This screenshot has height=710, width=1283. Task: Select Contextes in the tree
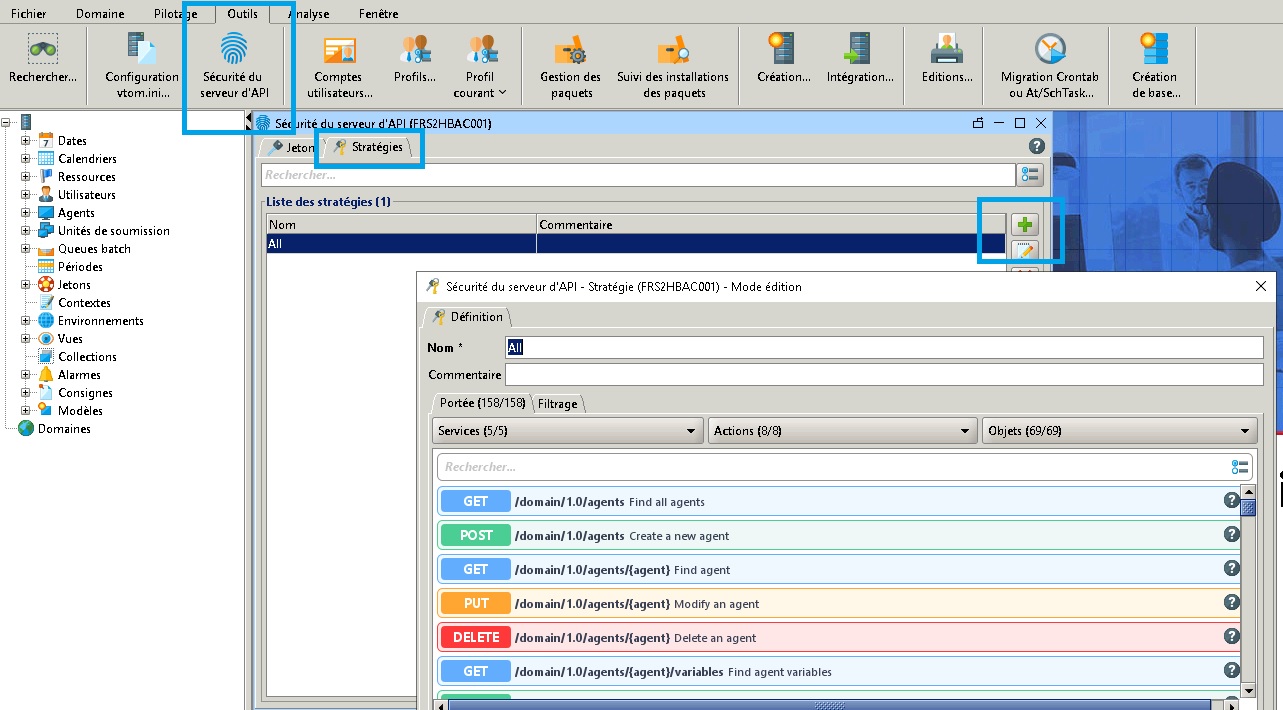tap(84, 303)
